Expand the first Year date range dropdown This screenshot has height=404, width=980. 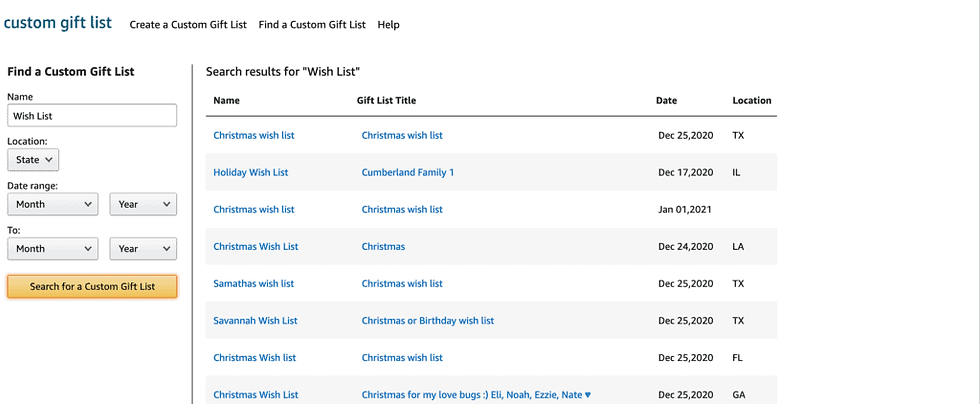(143, 204)
